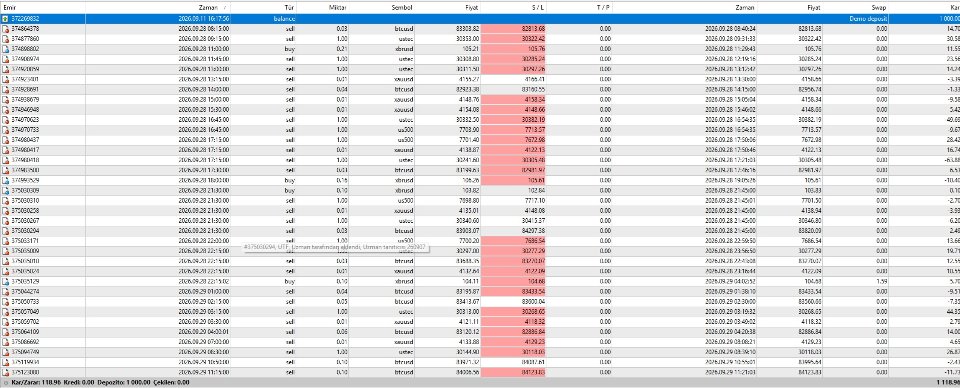Select order number 375059702
Image resolution: width=960 pixels, height=388 pixels.
[x=25, y=322]
